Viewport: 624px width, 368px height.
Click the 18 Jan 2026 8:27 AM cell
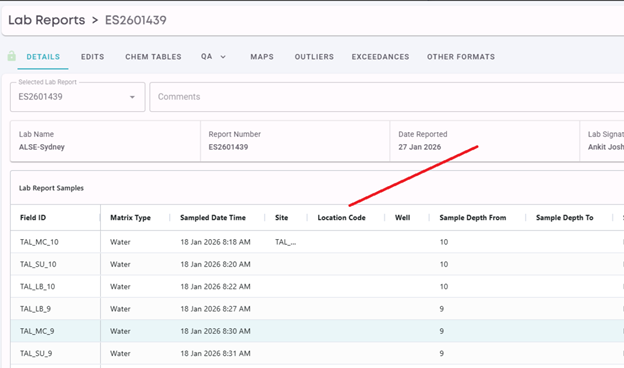click(x=215, y=309)
